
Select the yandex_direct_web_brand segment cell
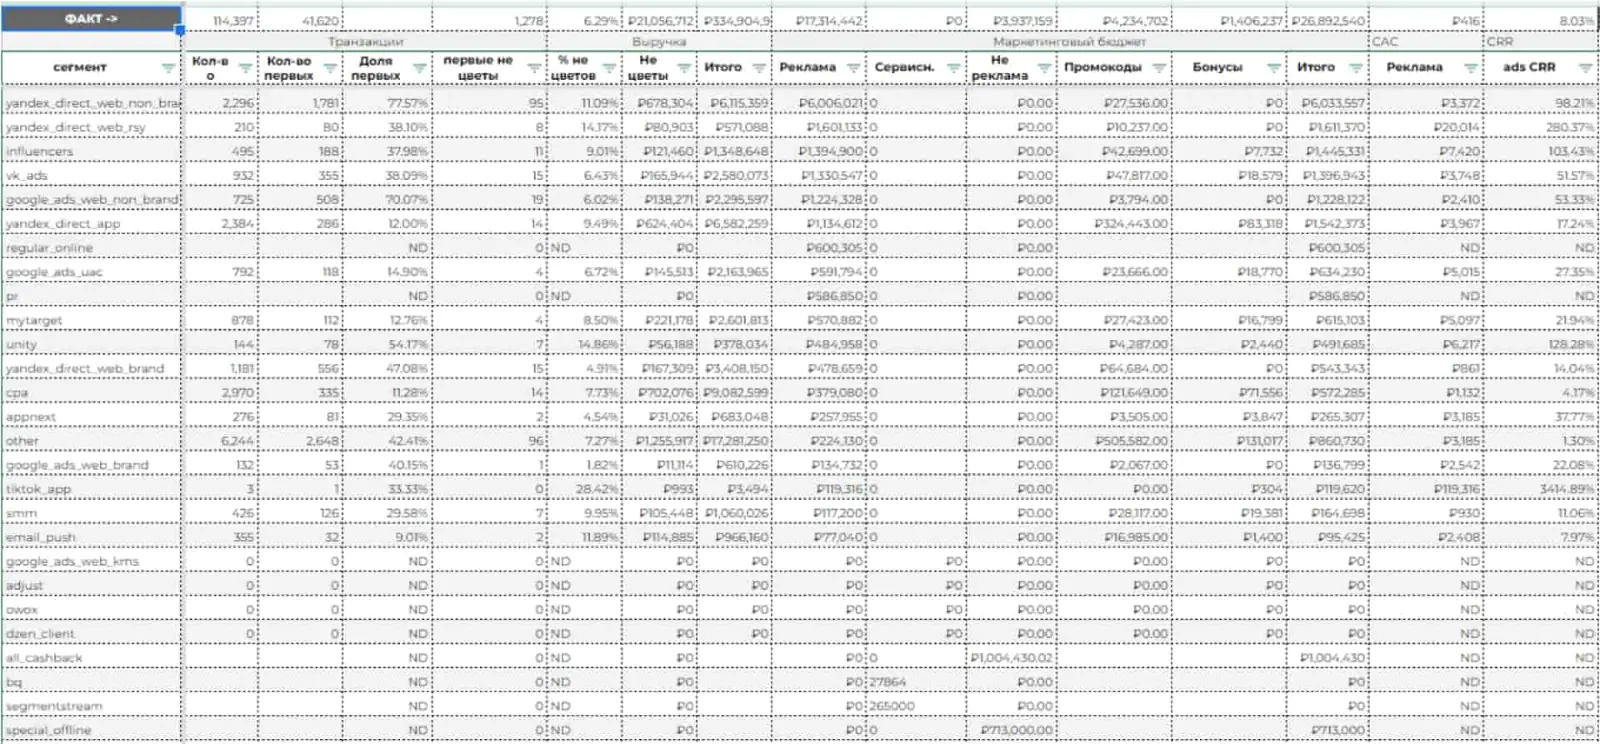click(92, 368)
